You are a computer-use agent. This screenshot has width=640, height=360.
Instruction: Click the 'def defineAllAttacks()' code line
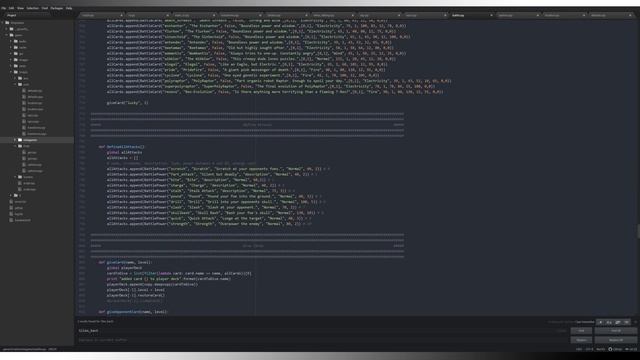pos(122,147)
